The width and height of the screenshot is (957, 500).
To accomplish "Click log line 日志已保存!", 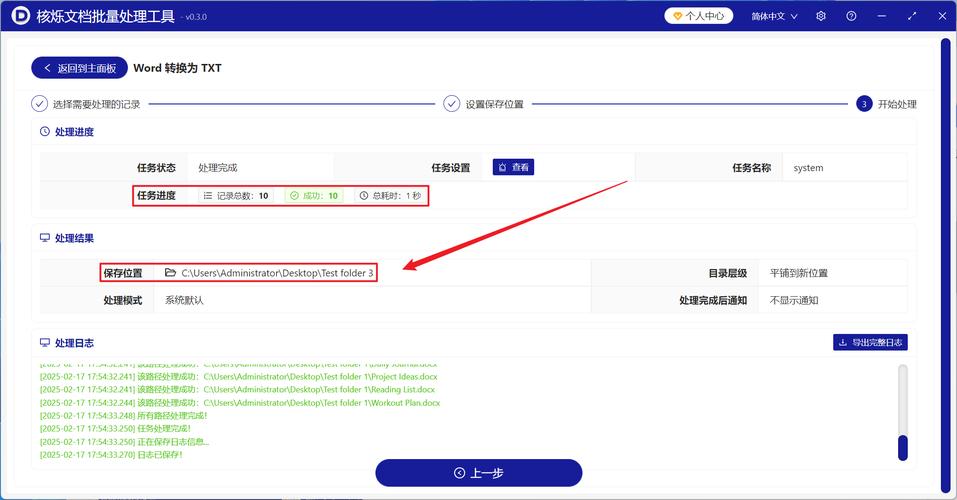I will (x=111, y=455).
